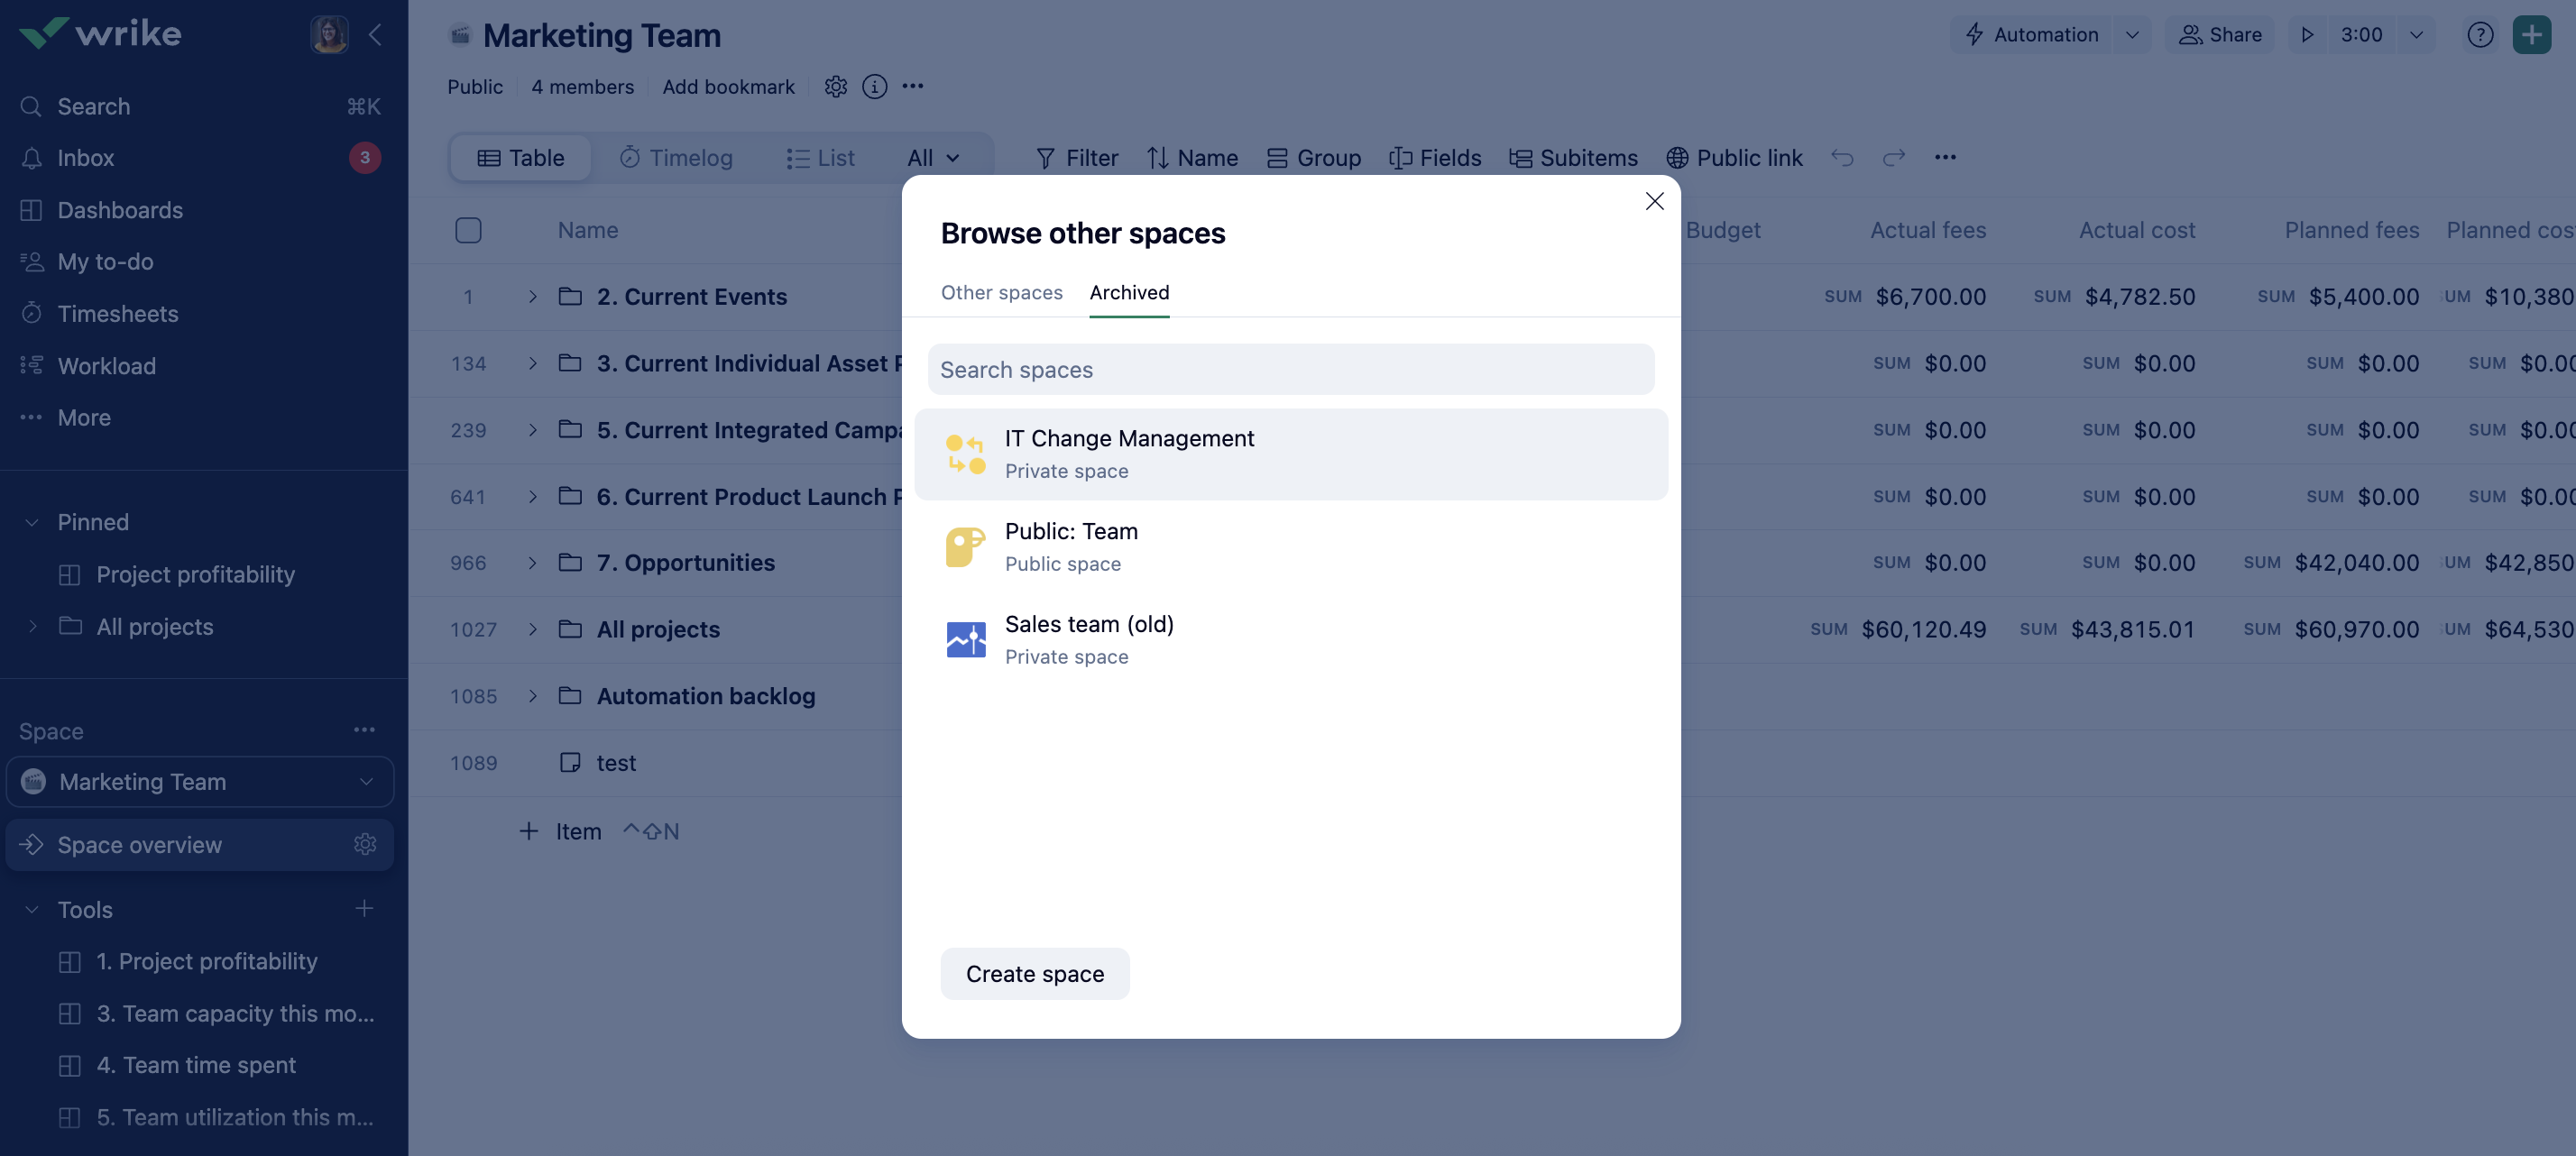Switch to the Other spaces tab
The image size is (2576, 1156).
coord(1001,292)
